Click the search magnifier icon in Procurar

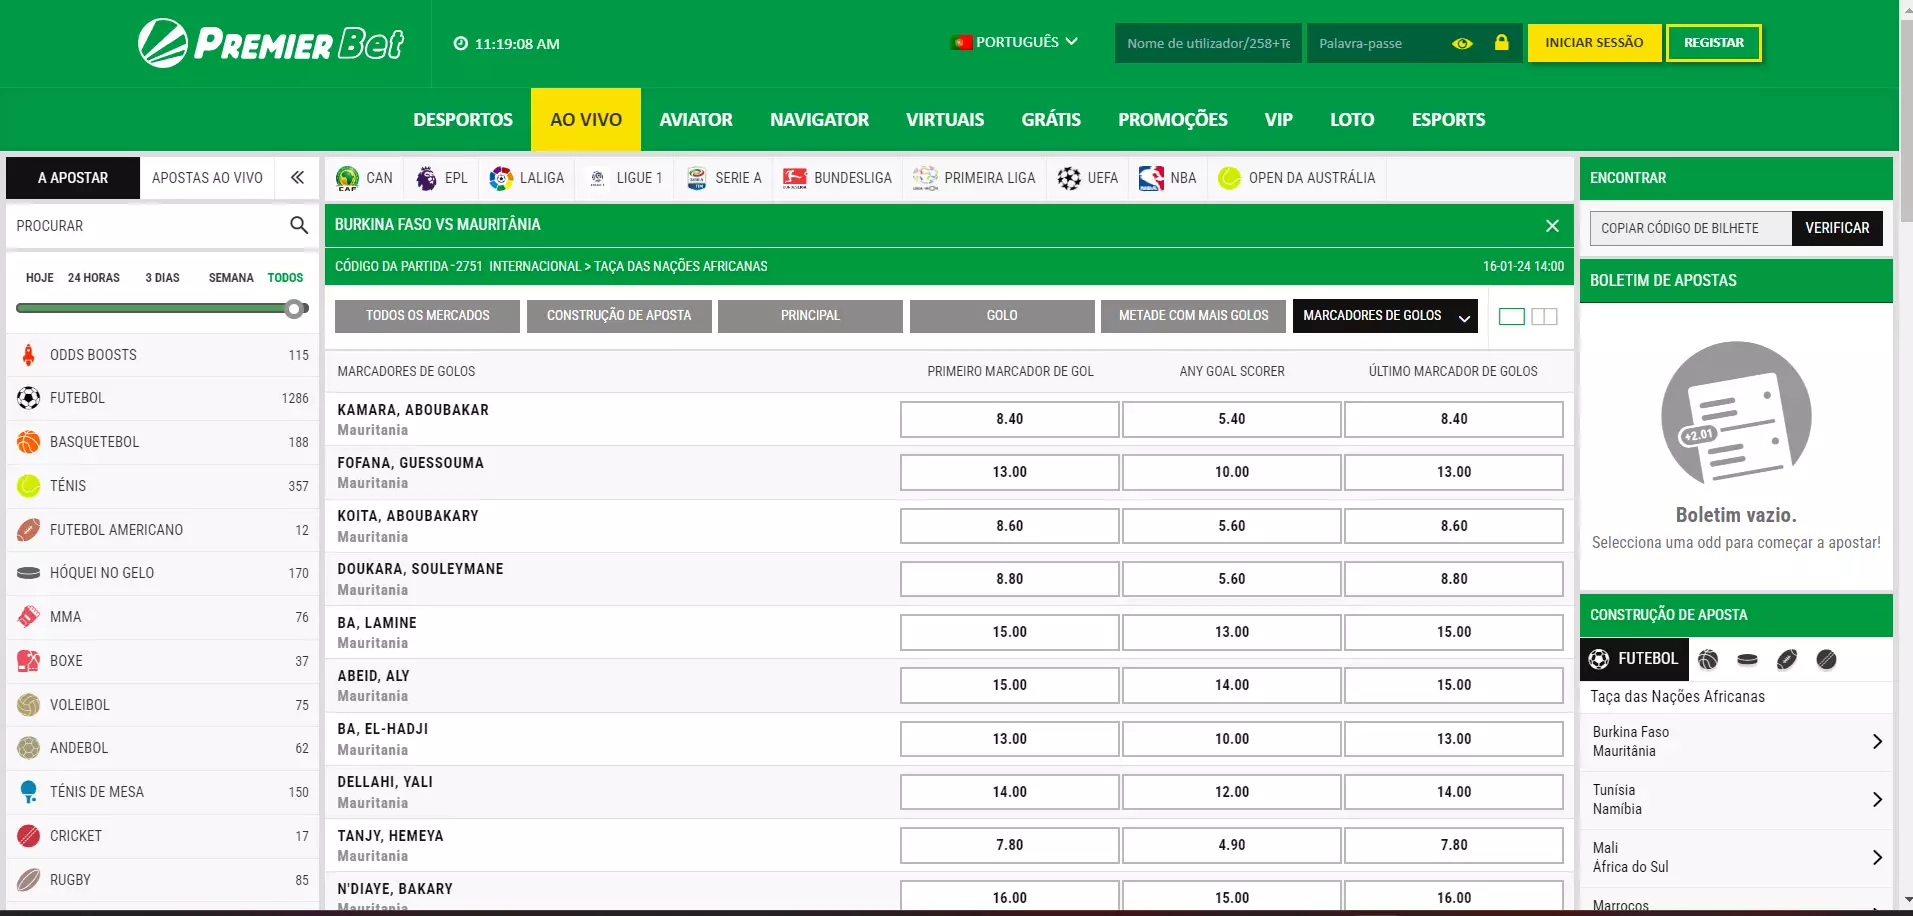298,225
